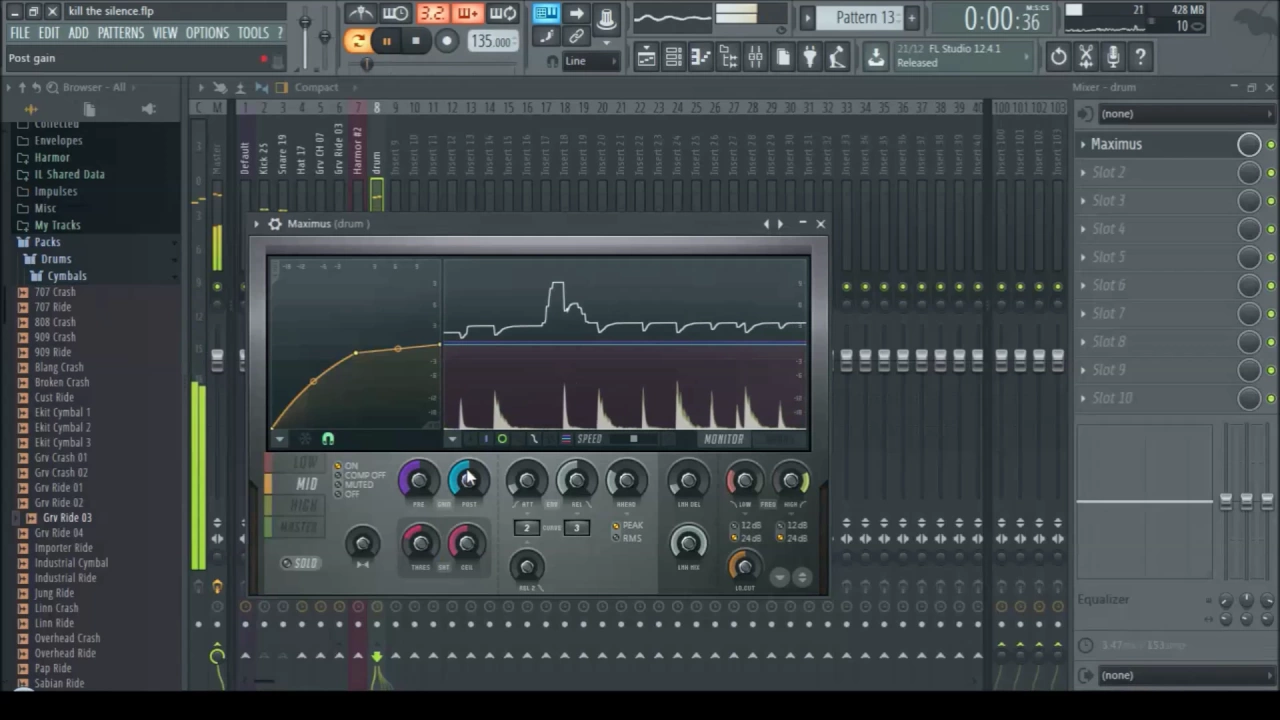Image resolution: width=1280 pixels, height=720 pixels.
Task: Open the piano roll view icon
Action: (700, 58)
